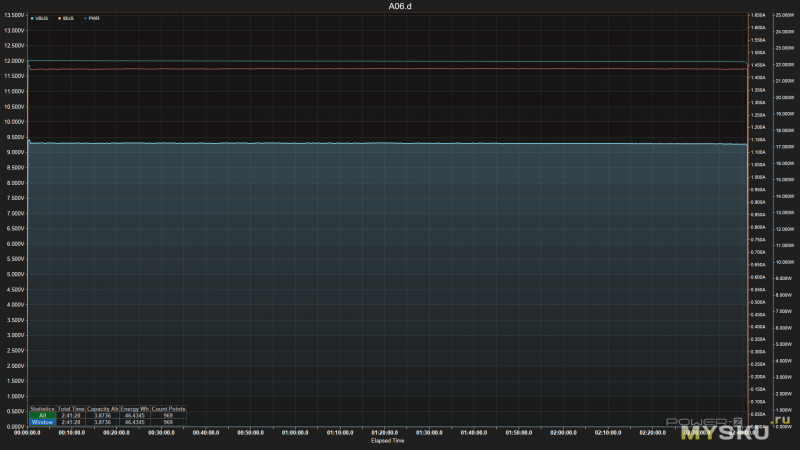
Task: Click the 17.000W power axis label
Action: point(785,147)
